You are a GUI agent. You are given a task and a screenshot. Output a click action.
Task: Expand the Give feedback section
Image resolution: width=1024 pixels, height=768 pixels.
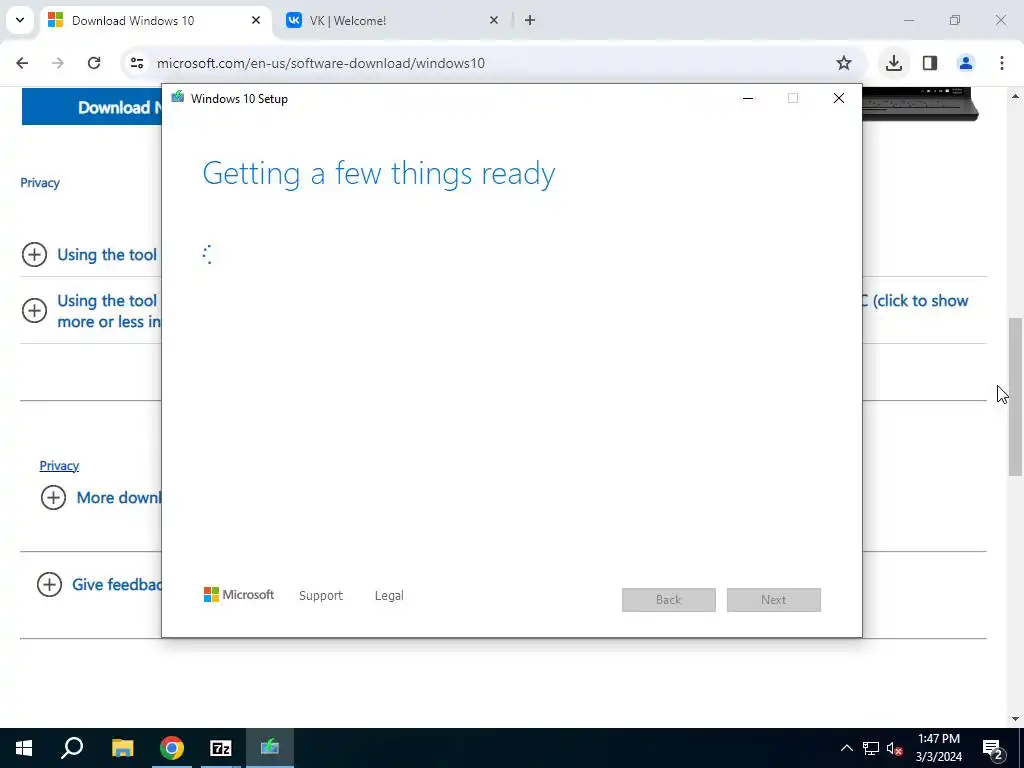click(x=49, y=584)
